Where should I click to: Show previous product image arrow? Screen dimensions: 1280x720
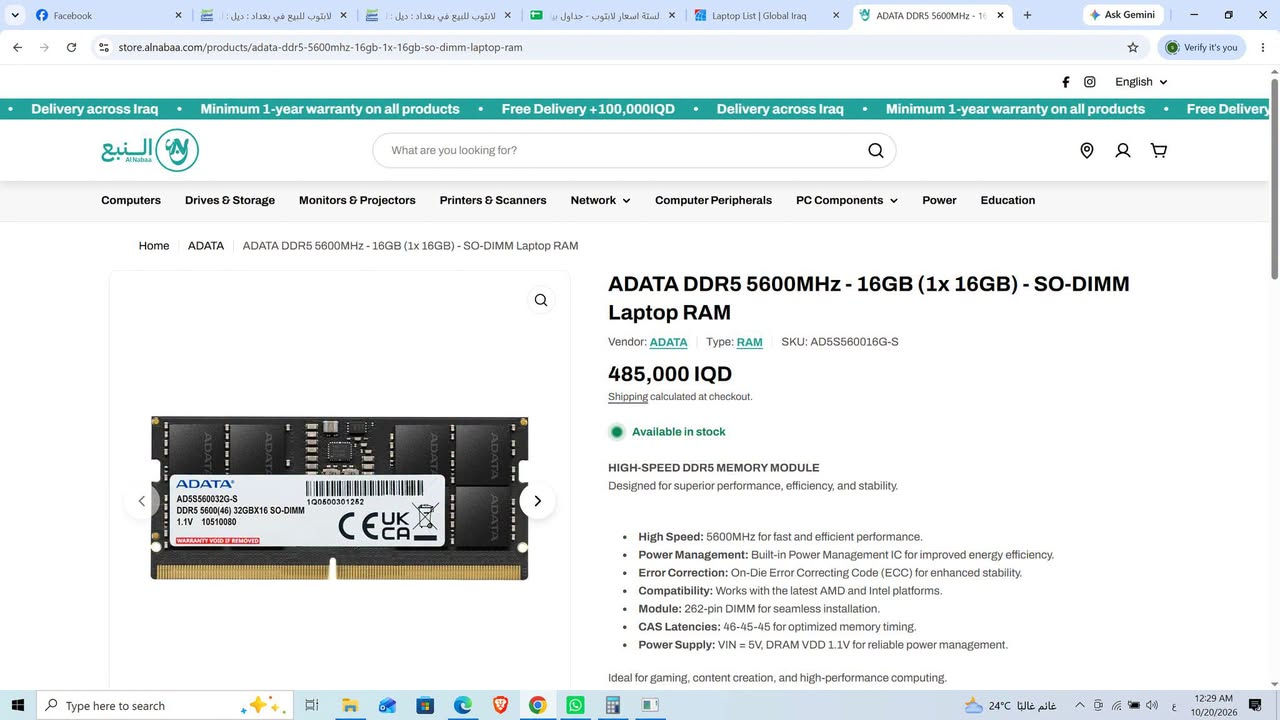click(x=141, y=501)
